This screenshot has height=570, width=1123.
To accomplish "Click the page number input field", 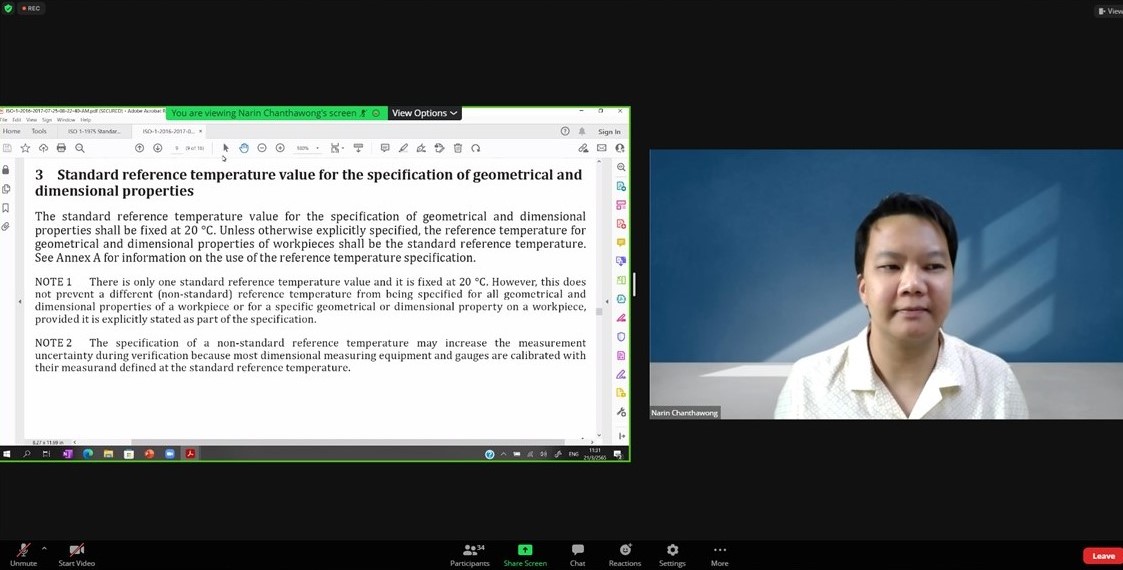I will (177, 148).
